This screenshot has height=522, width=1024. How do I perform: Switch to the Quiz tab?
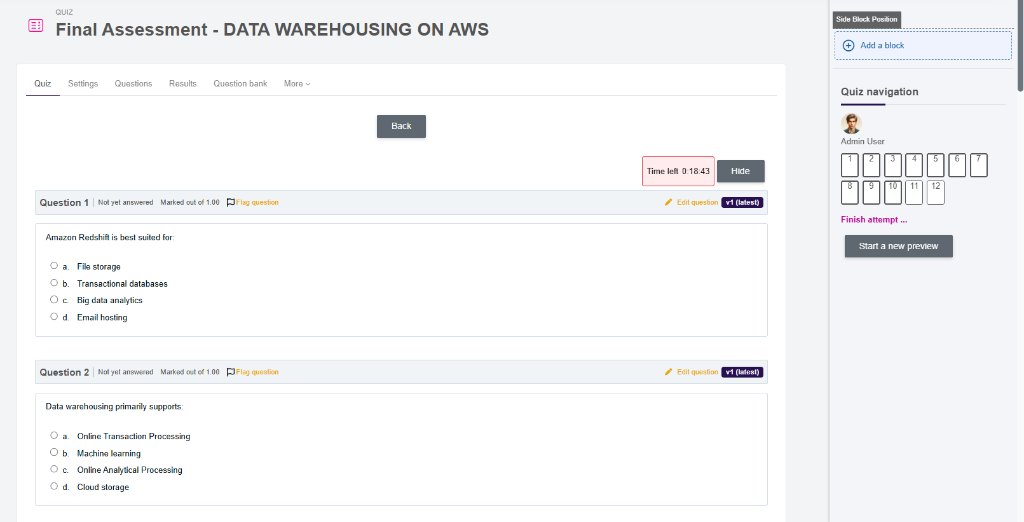click(42, 84)
